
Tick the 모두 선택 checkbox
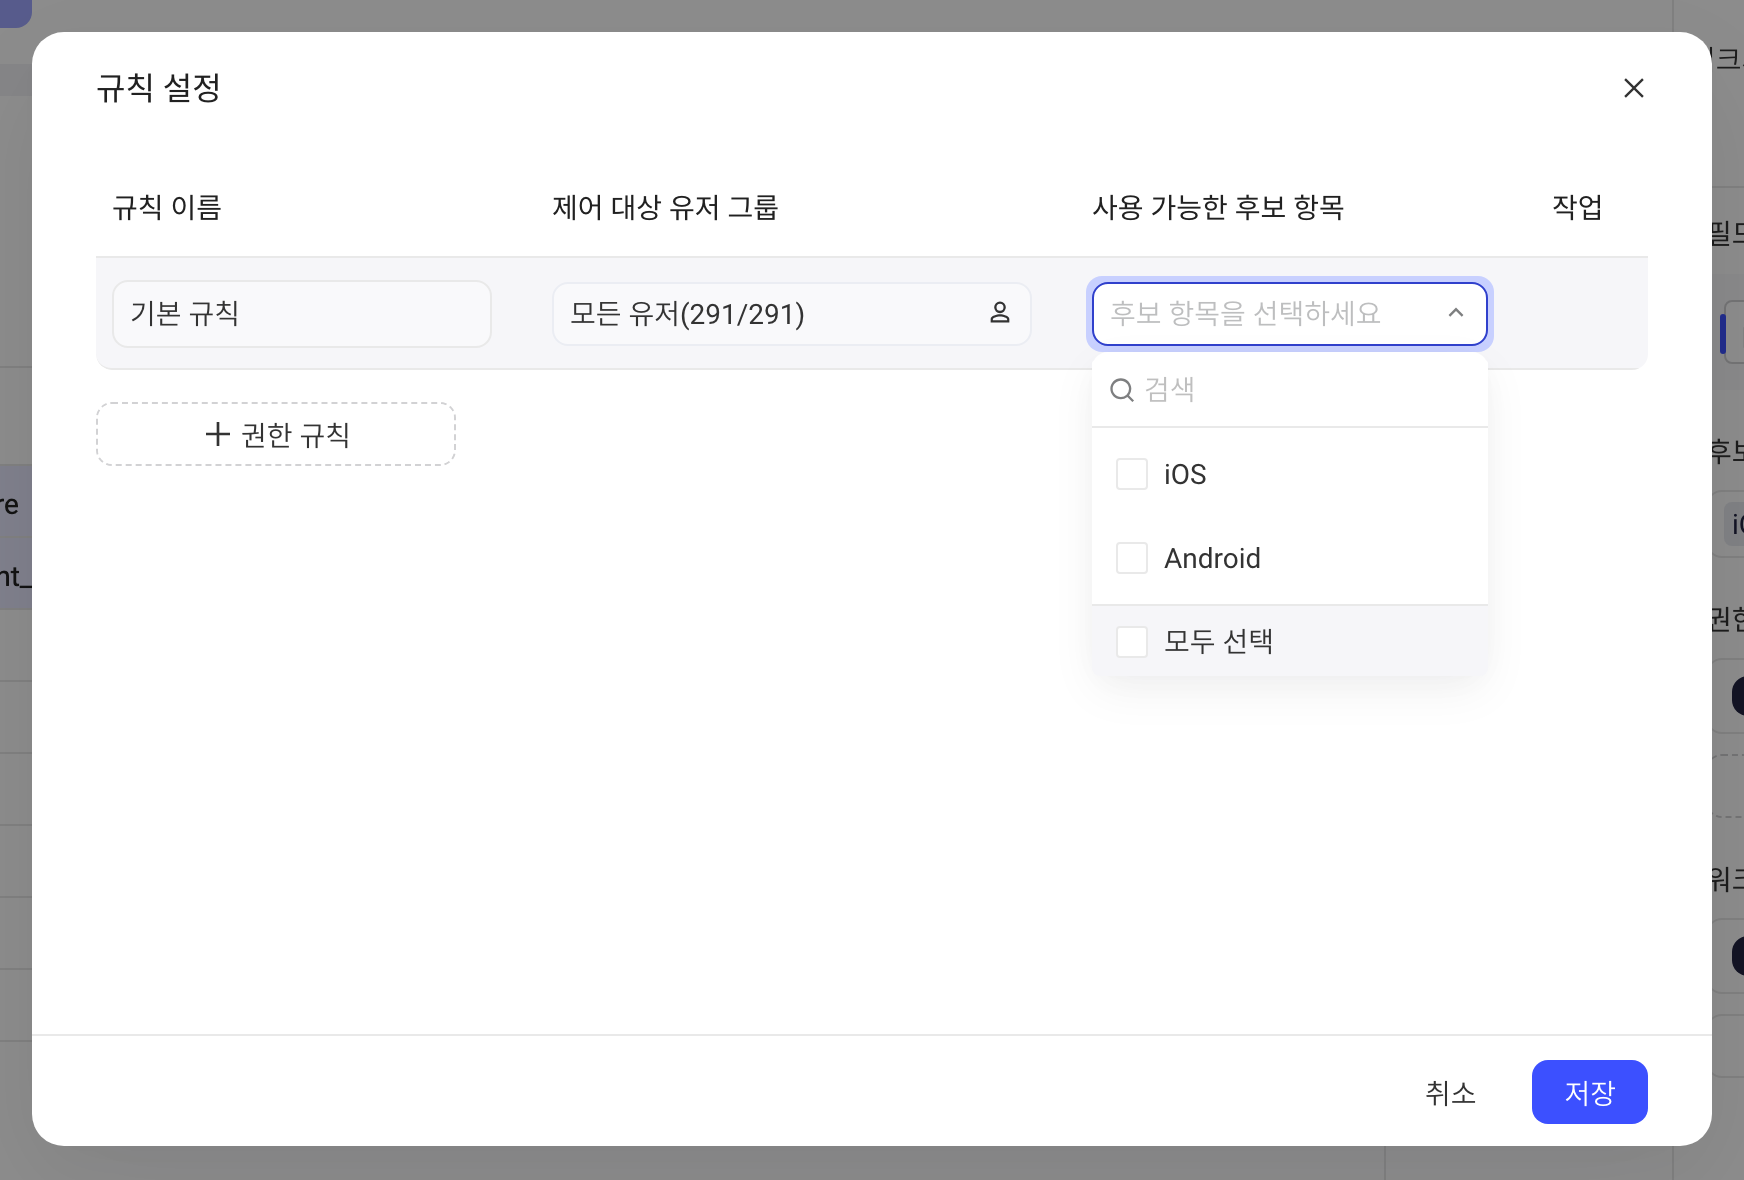click(x=1131, y=642)
